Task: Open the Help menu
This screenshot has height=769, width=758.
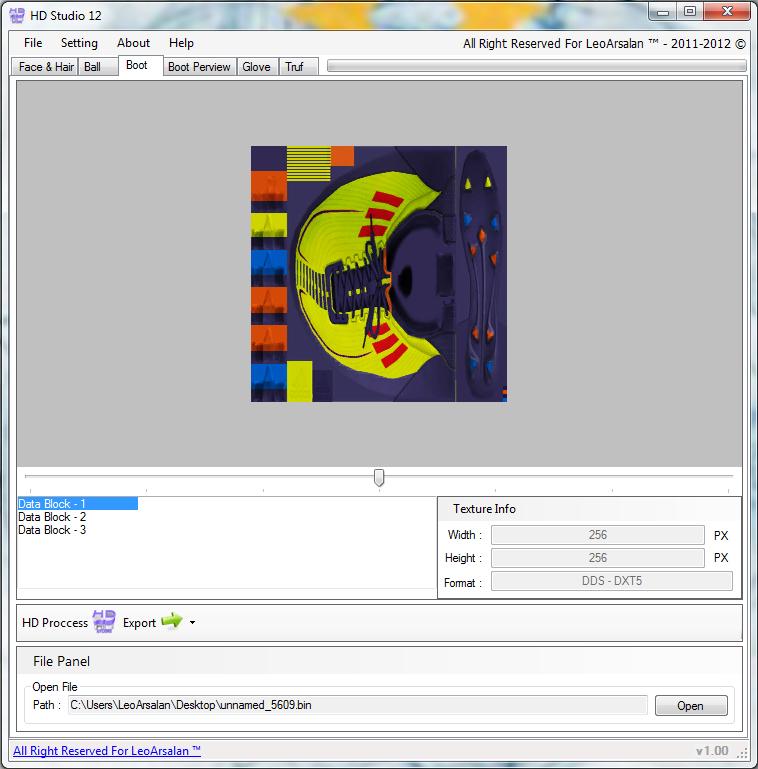Action: 181,43
